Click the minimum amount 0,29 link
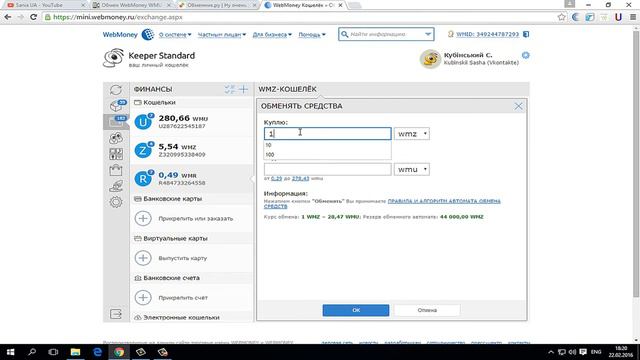Screen dimensions: 640x360 [x=276, y=178]
